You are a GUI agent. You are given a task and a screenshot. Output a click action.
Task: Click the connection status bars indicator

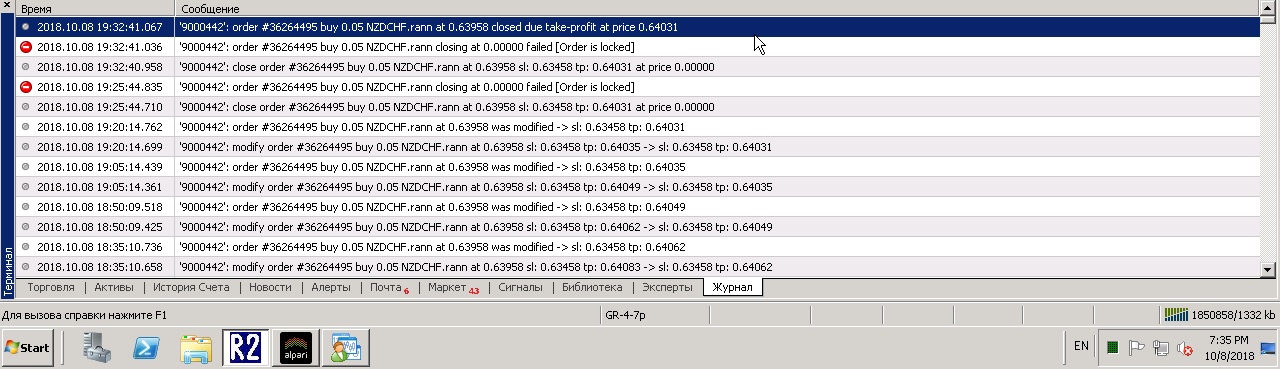(1177, 315)
